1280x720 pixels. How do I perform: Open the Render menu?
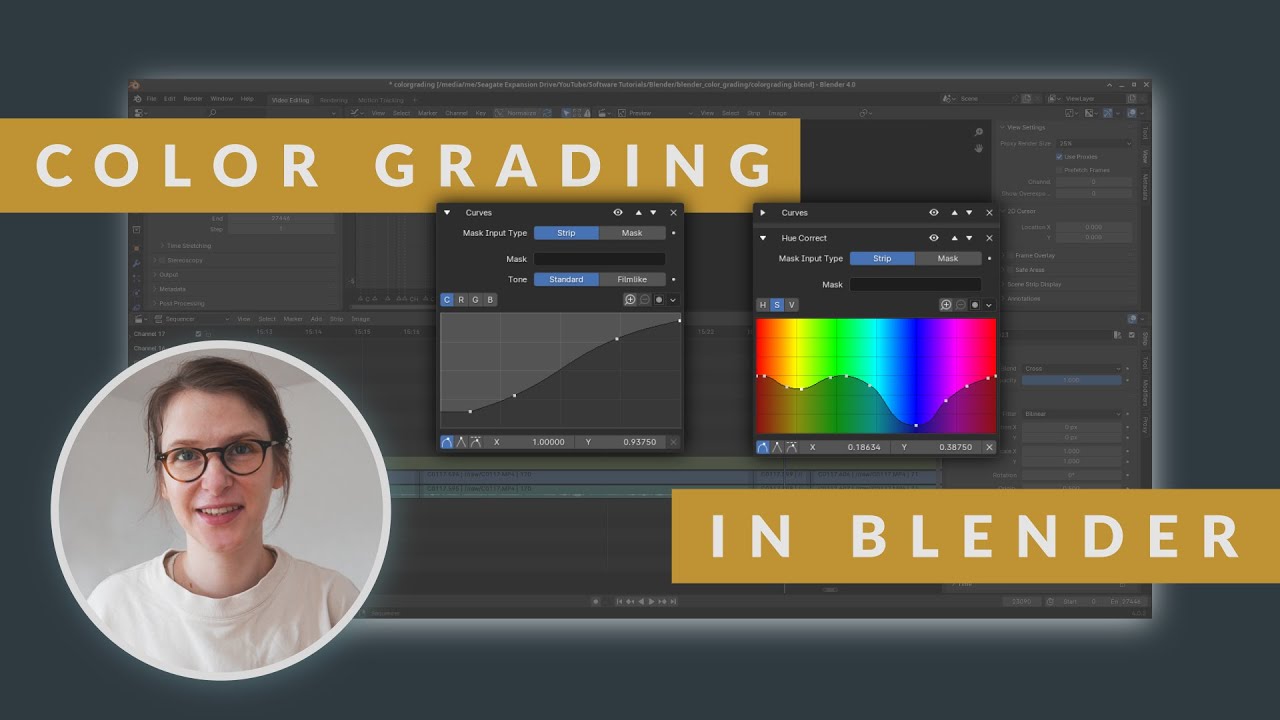pos(193,99)
